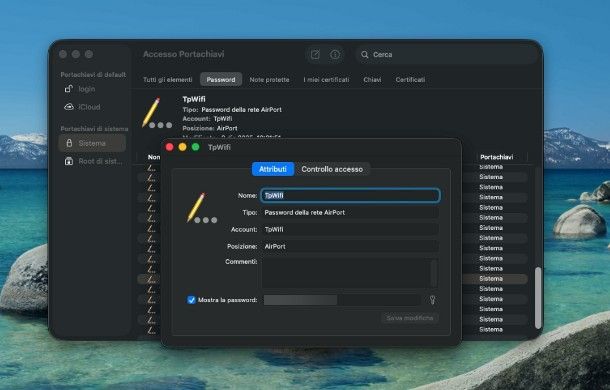Switch to the Note protette tab

269,79
